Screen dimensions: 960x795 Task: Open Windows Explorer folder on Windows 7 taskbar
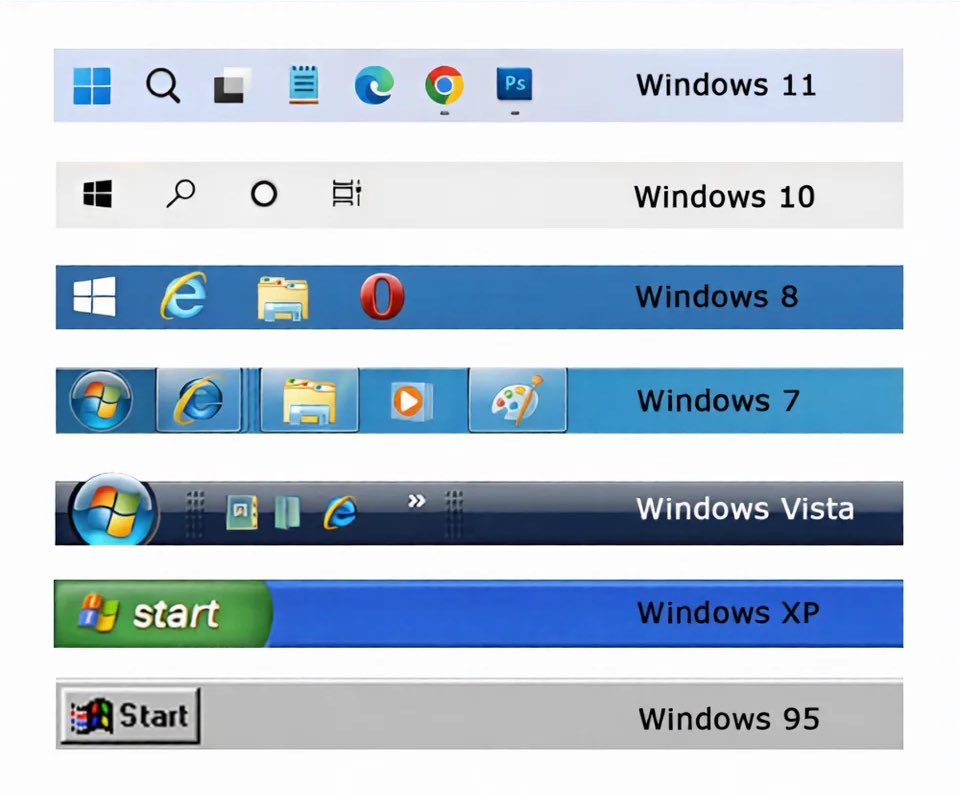(x=310, y=400)
